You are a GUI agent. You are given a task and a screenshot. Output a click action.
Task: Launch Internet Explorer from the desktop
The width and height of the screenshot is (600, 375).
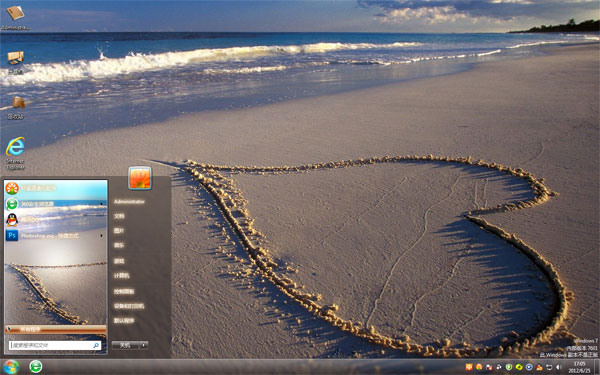(x=15, y=153)
